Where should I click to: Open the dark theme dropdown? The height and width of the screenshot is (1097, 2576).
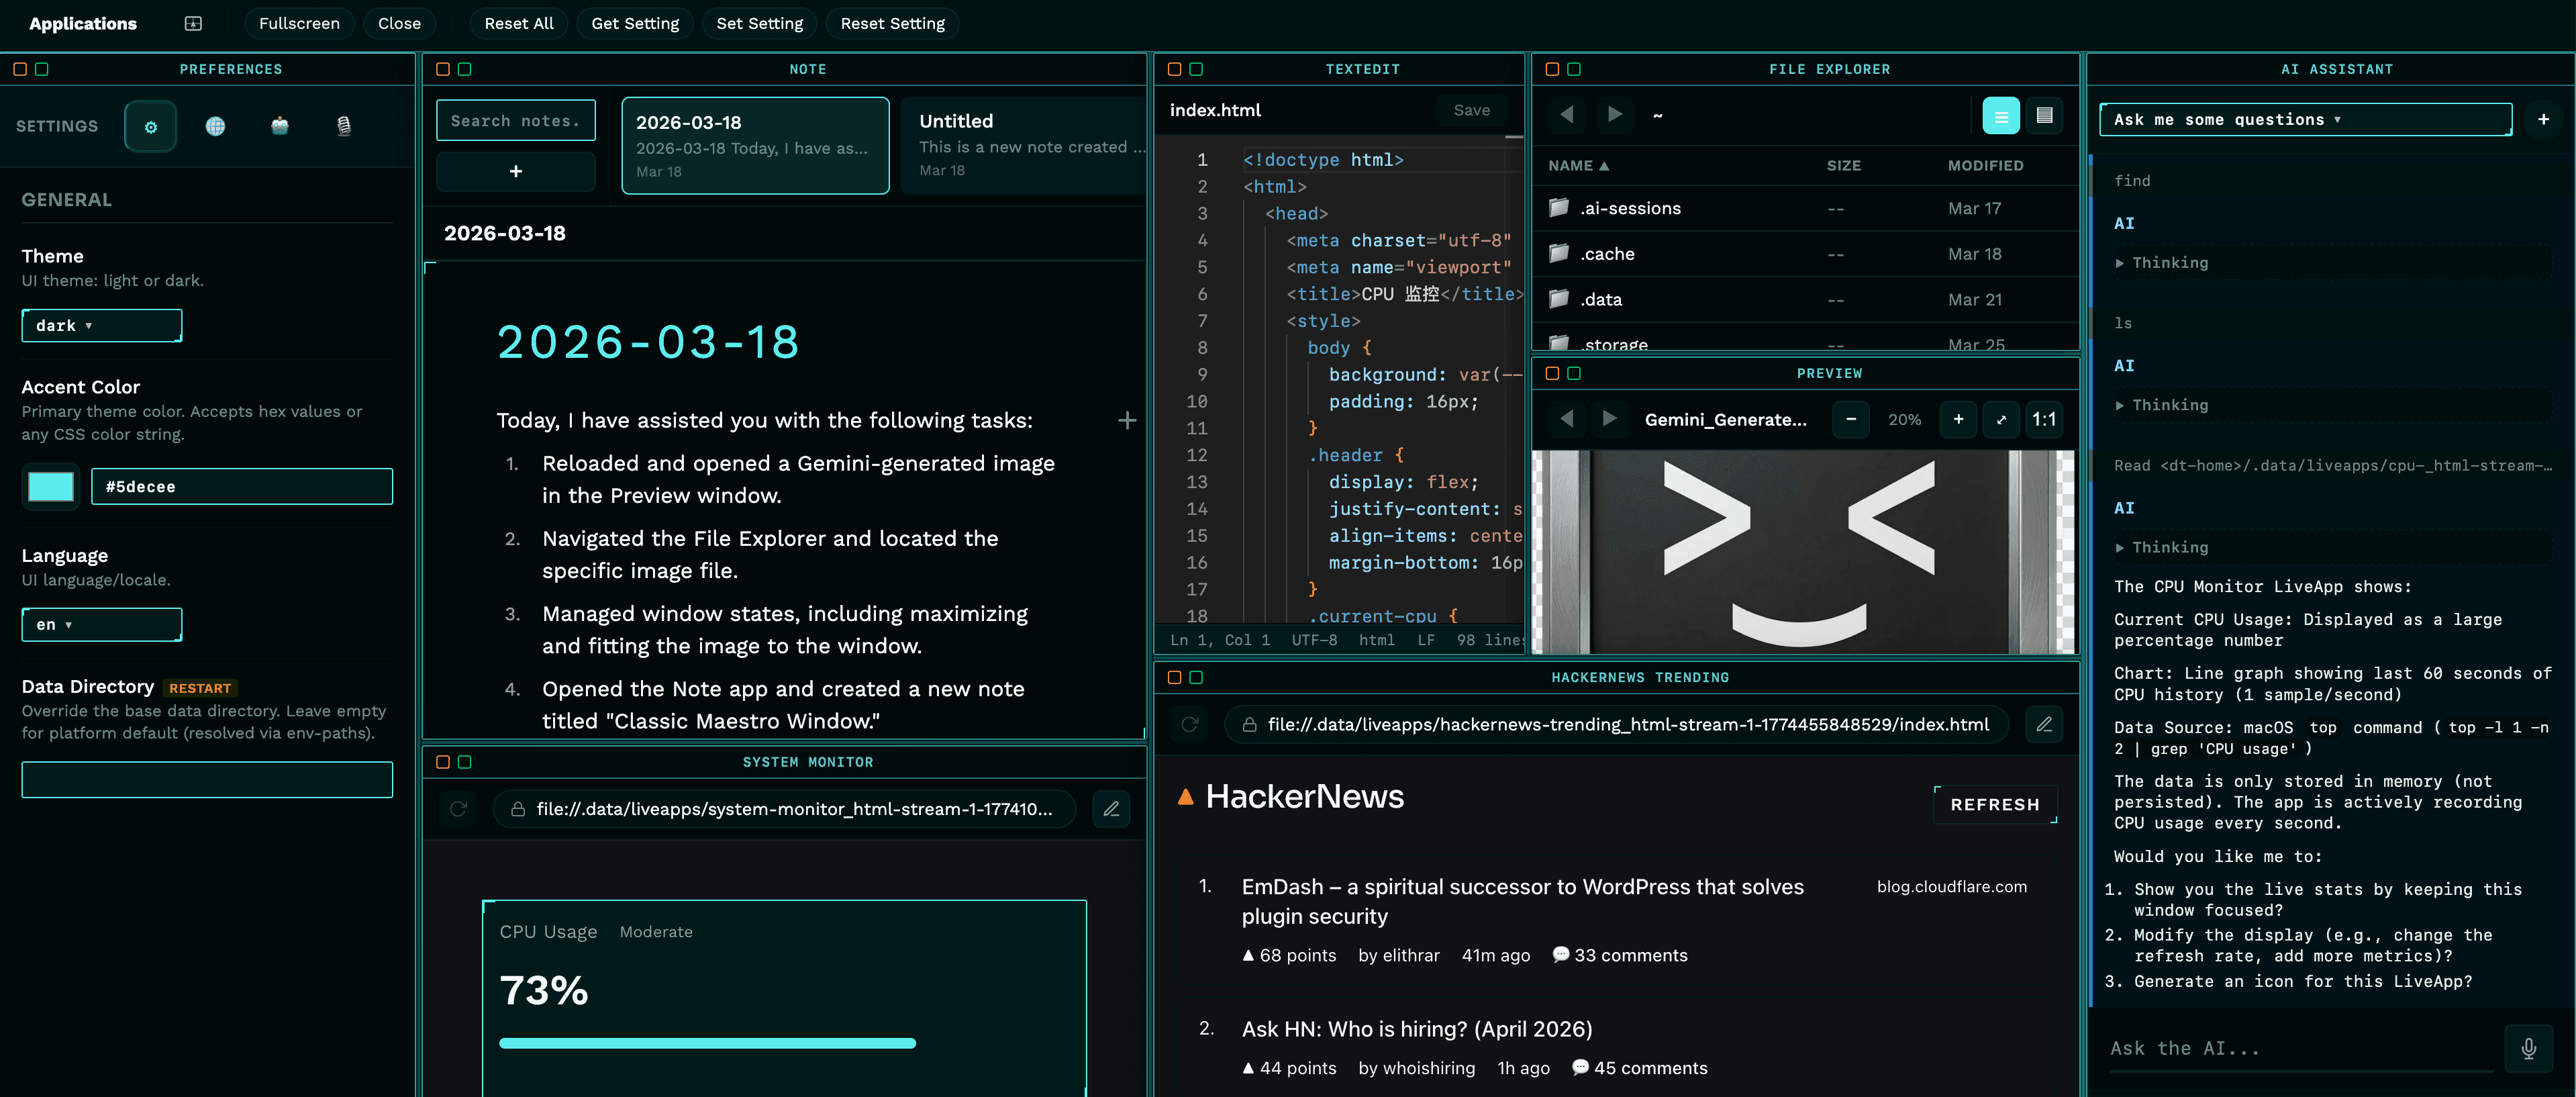(x=101, y=325)
